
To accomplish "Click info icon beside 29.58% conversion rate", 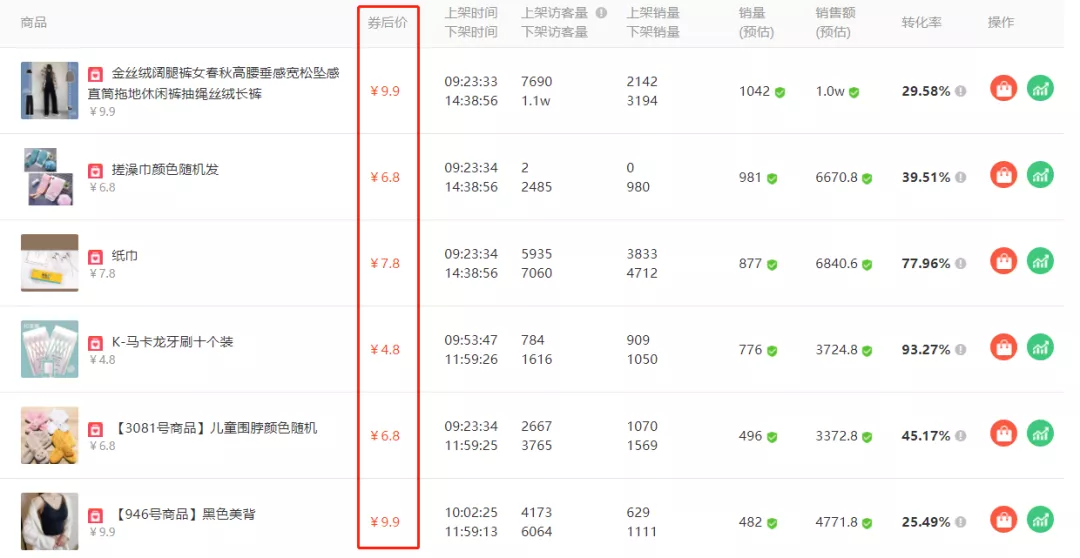I will pos(960,91).
